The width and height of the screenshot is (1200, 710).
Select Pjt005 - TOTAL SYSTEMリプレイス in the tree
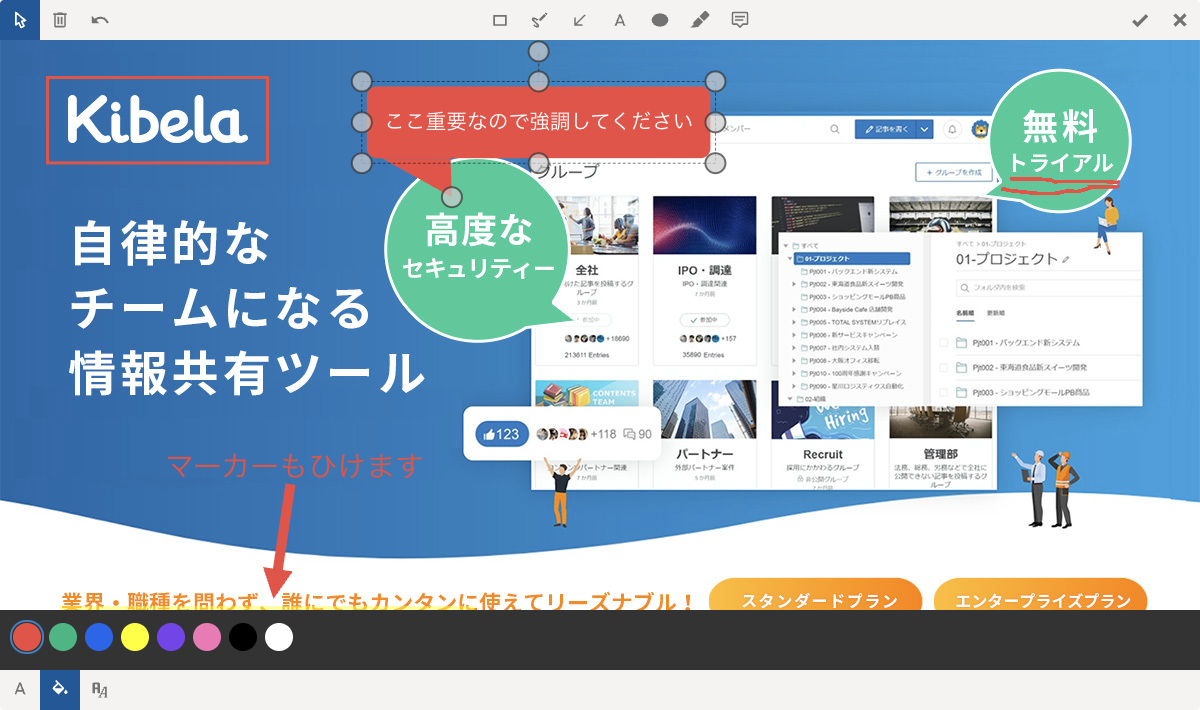click(x=853, y=323)
